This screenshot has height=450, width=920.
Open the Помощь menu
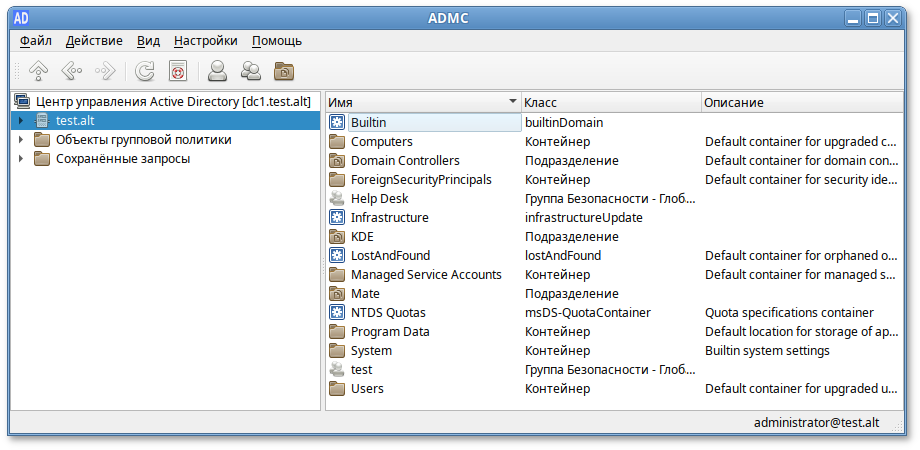point(277,40)
